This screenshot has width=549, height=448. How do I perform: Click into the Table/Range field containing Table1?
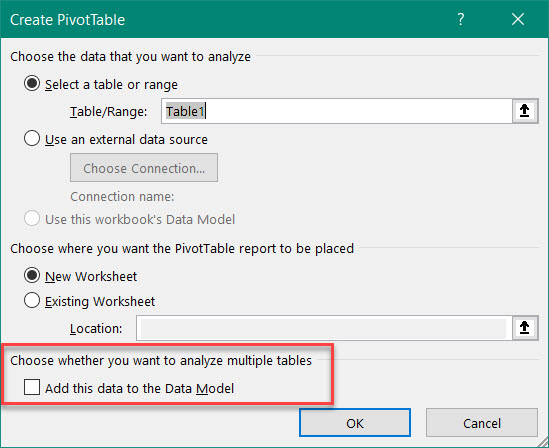pyautogui.click(x=337, y=111)
